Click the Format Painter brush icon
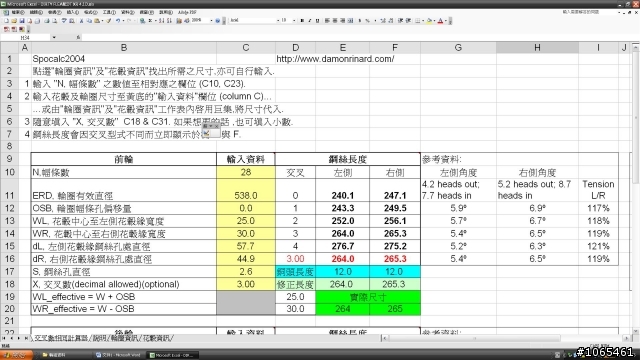The image size is (640, 360). 109,21
